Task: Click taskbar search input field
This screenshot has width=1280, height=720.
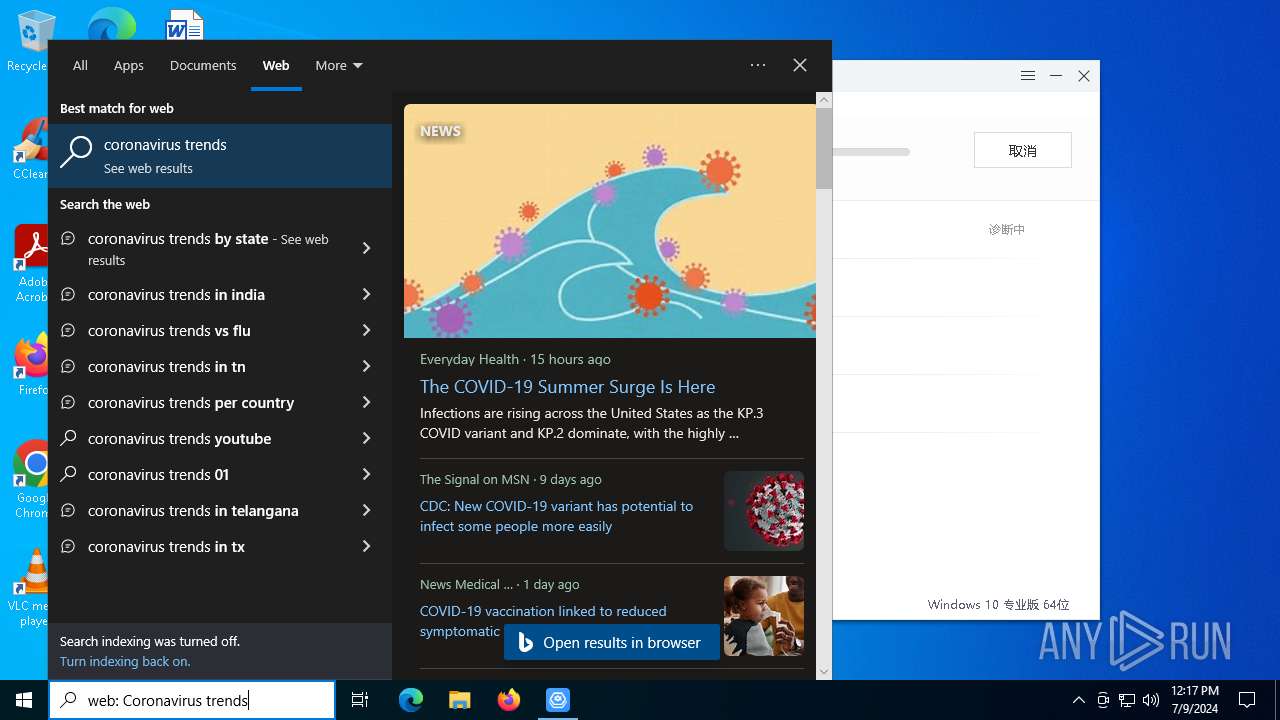Action: (x=192, y=700)
